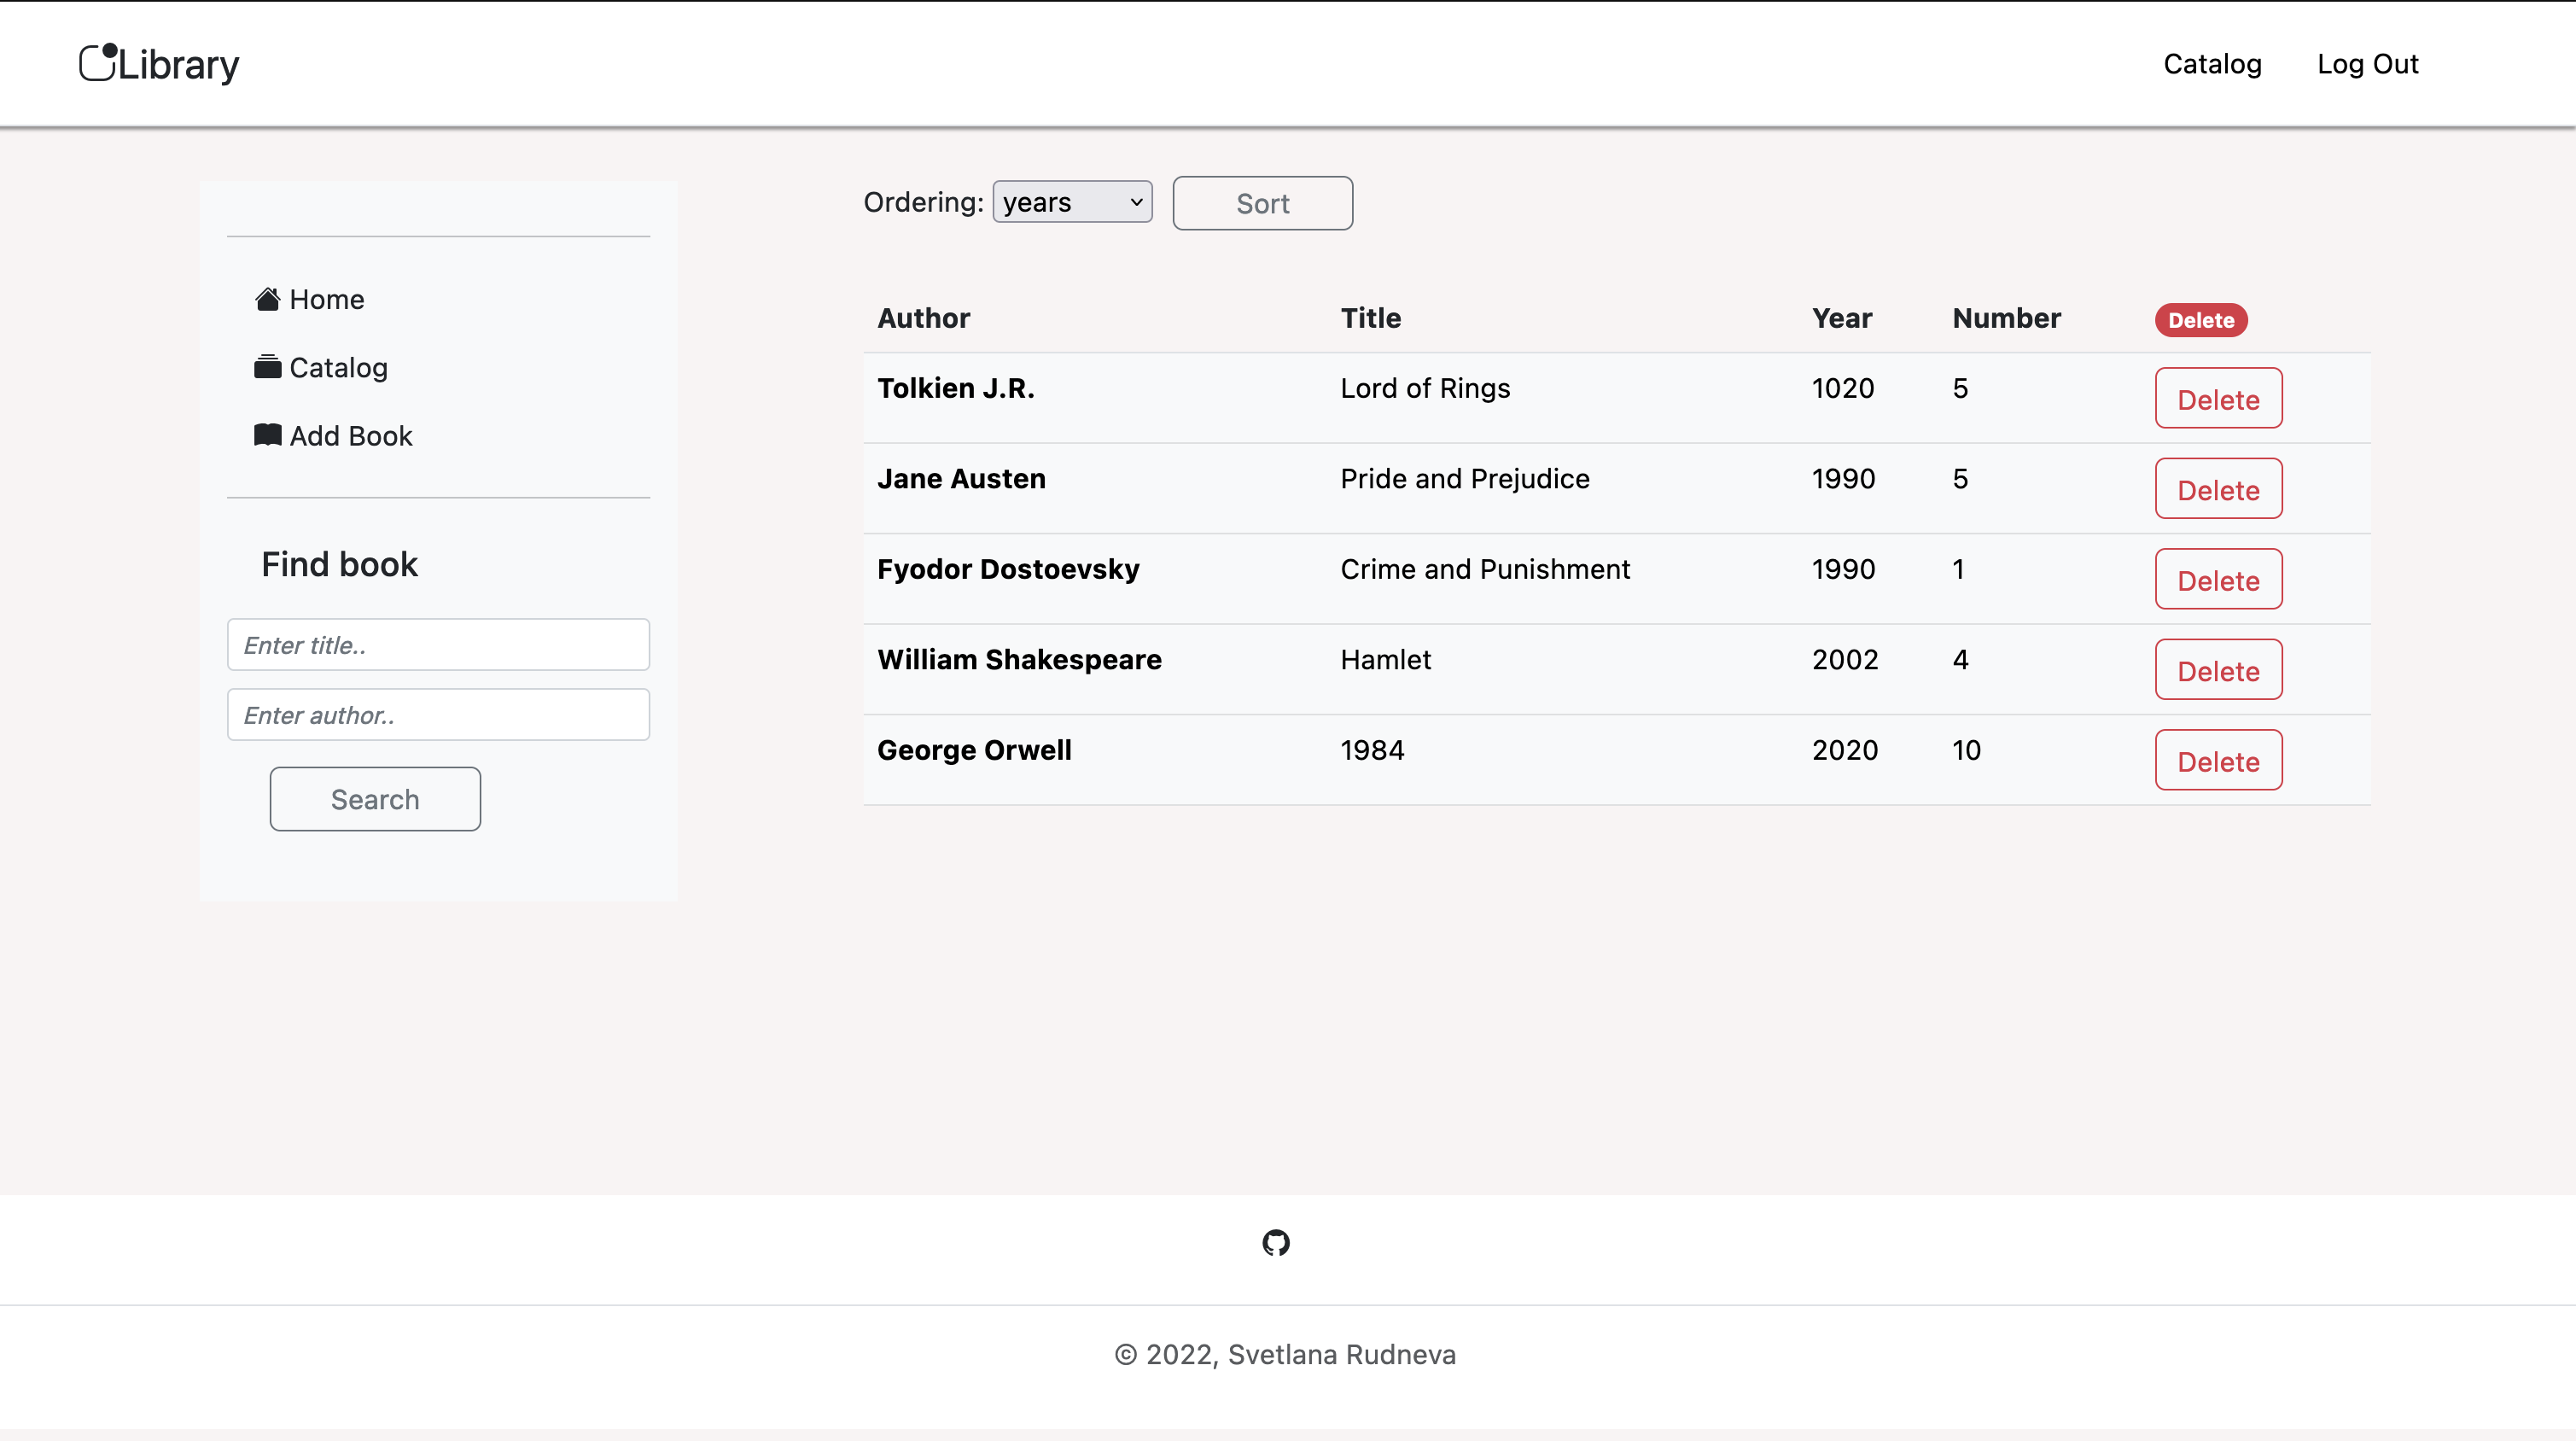Click the Search button

pos(375,799)
